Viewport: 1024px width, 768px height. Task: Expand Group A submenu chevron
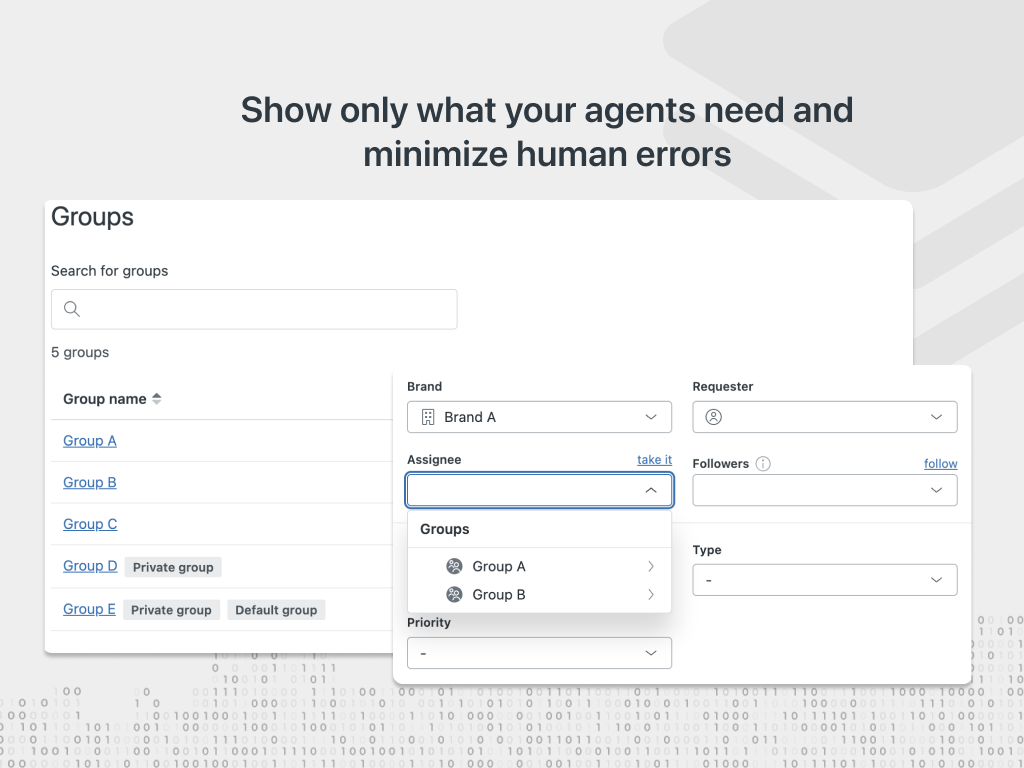(x=651, y=566)
